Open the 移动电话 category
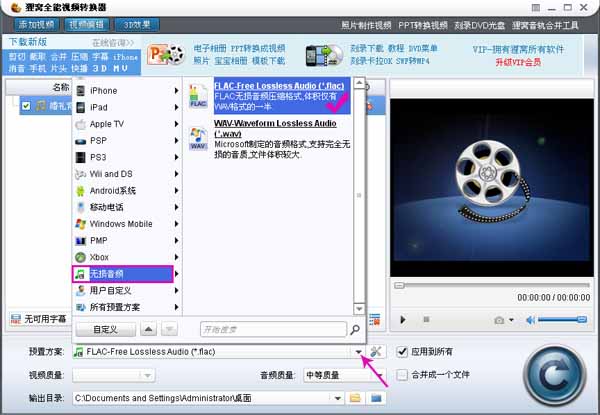 [x=127, y=207]
